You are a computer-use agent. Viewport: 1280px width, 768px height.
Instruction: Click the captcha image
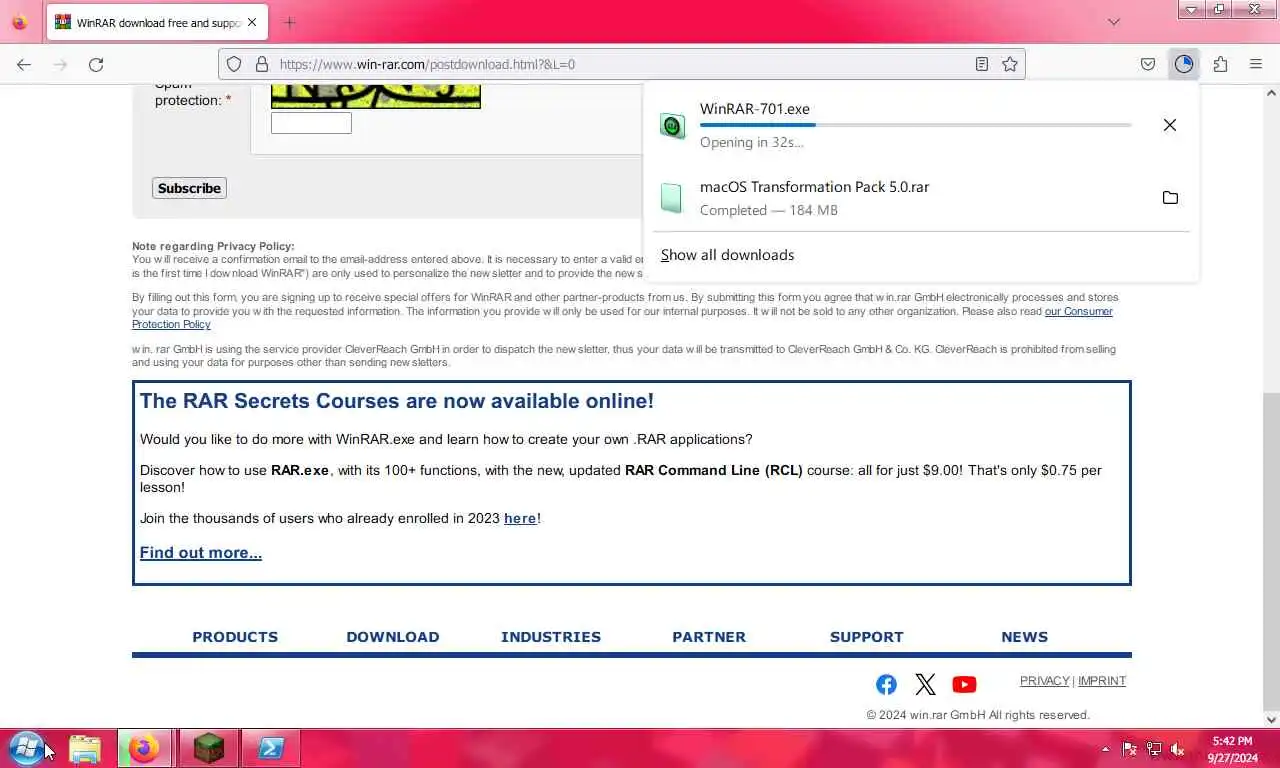click(x=376, y=96)
